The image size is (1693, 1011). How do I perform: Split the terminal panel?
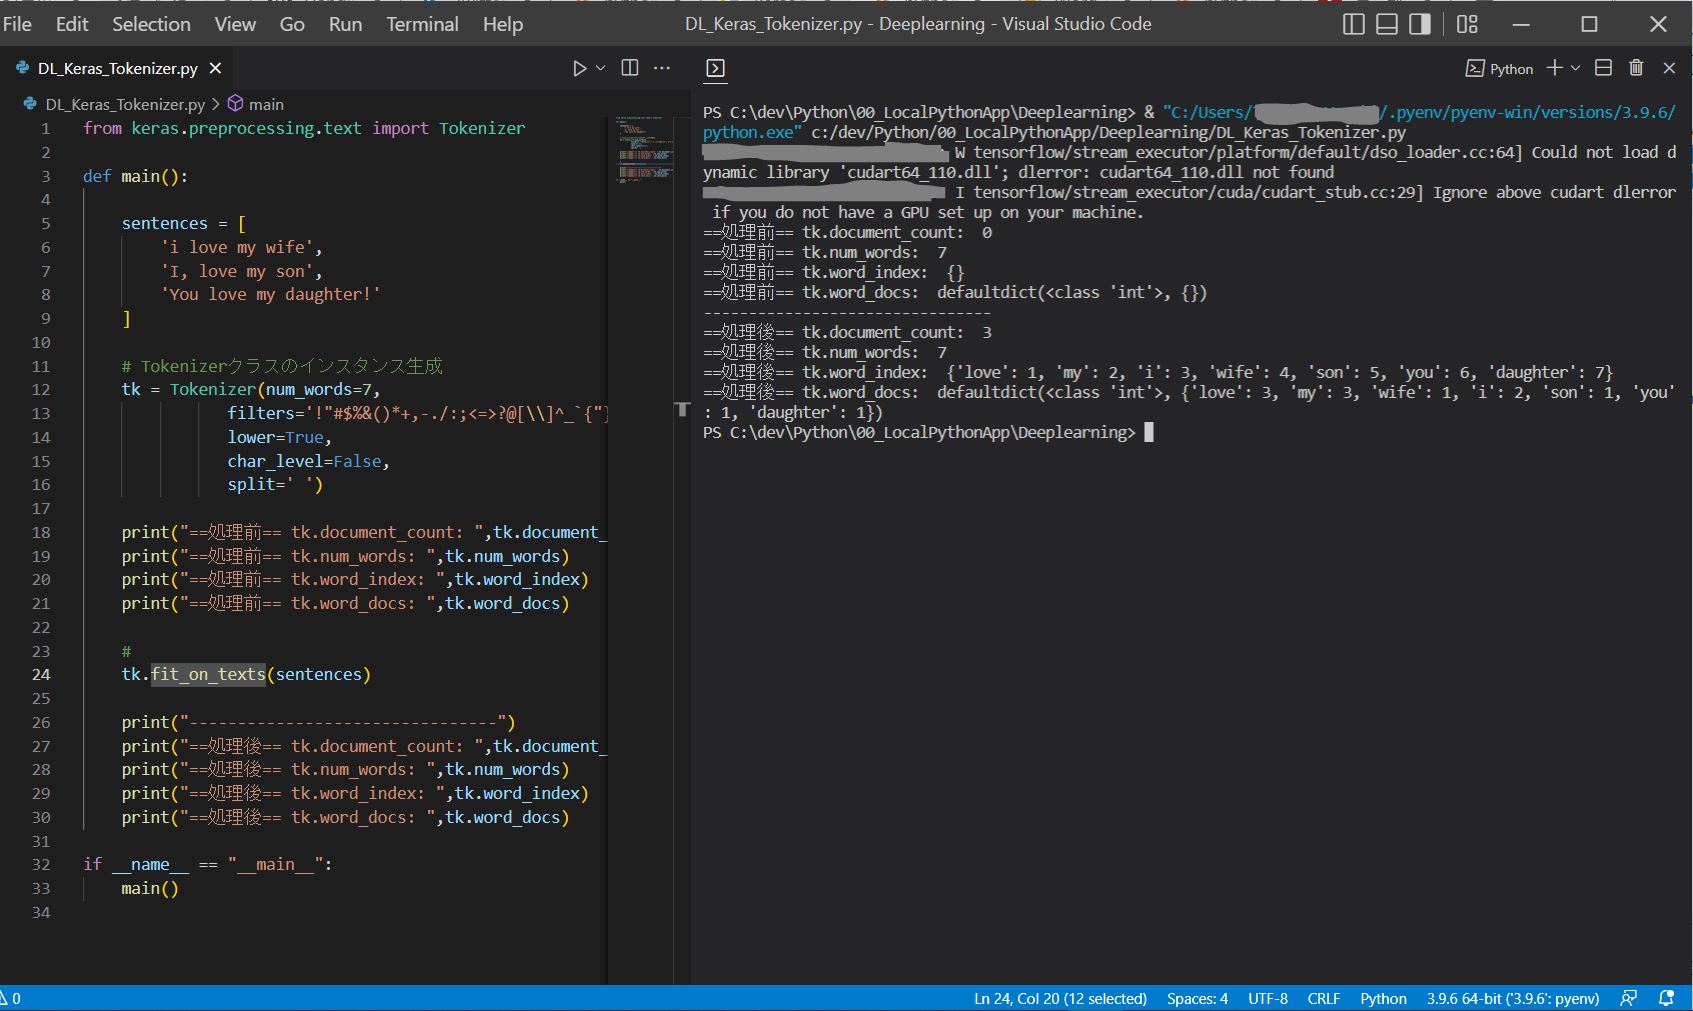pos(1603,67)
